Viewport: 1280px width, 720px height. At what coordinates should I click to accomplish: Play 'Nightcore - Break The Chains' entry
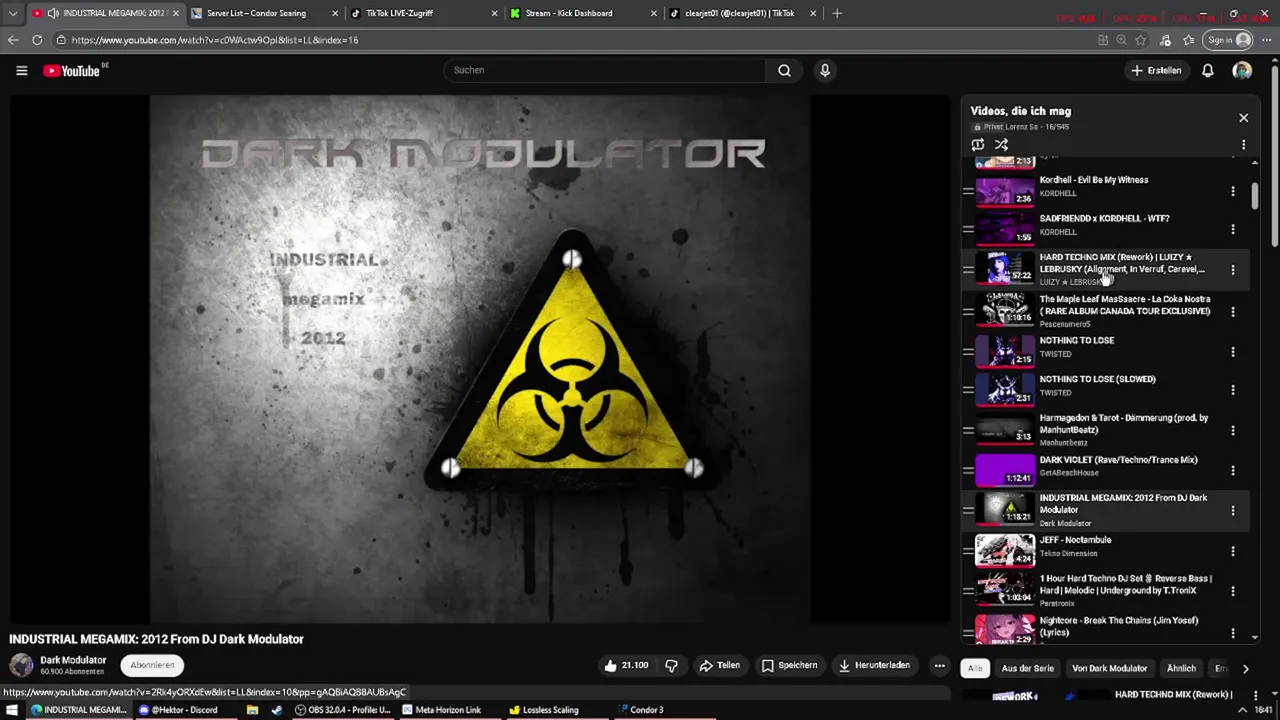(1119, 626)
